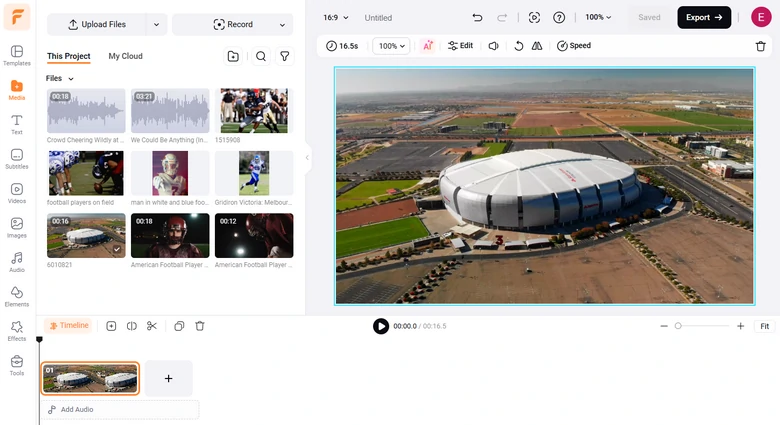Flip the selected clip
This screenshot has height=425, width=780.
[537, 46]
